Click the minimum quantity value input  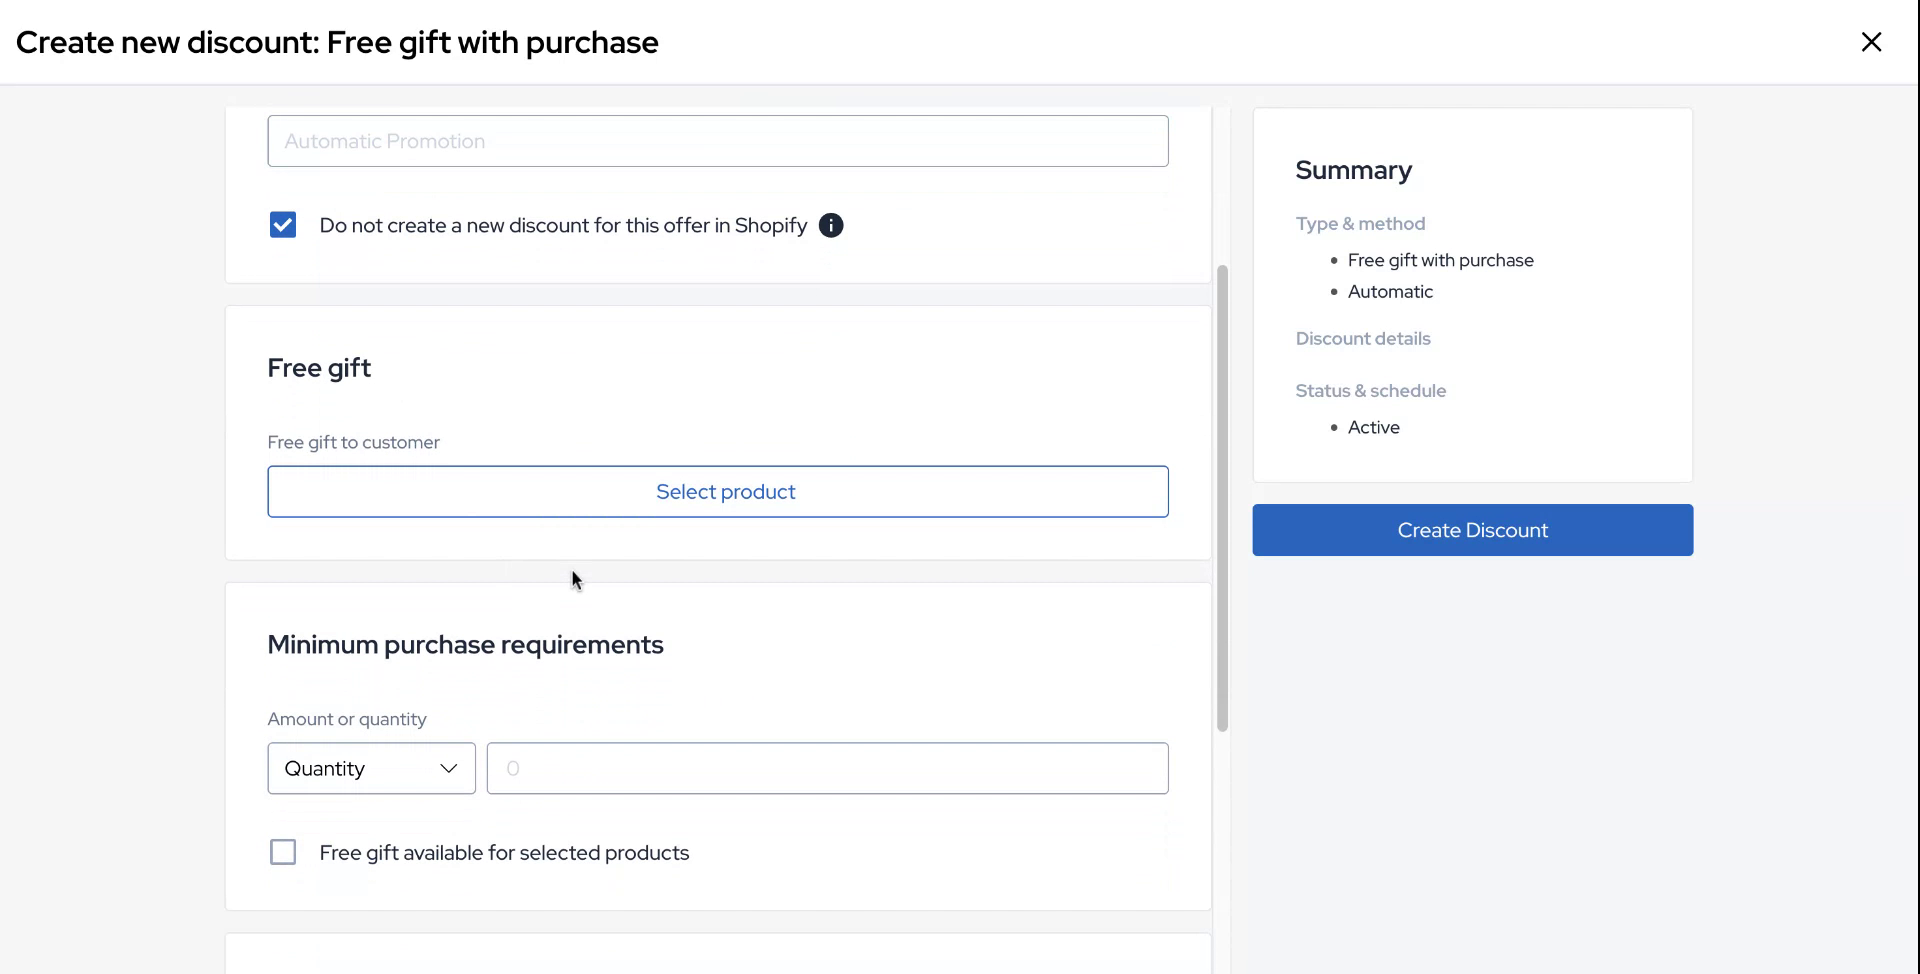click(x=827, y=768)
